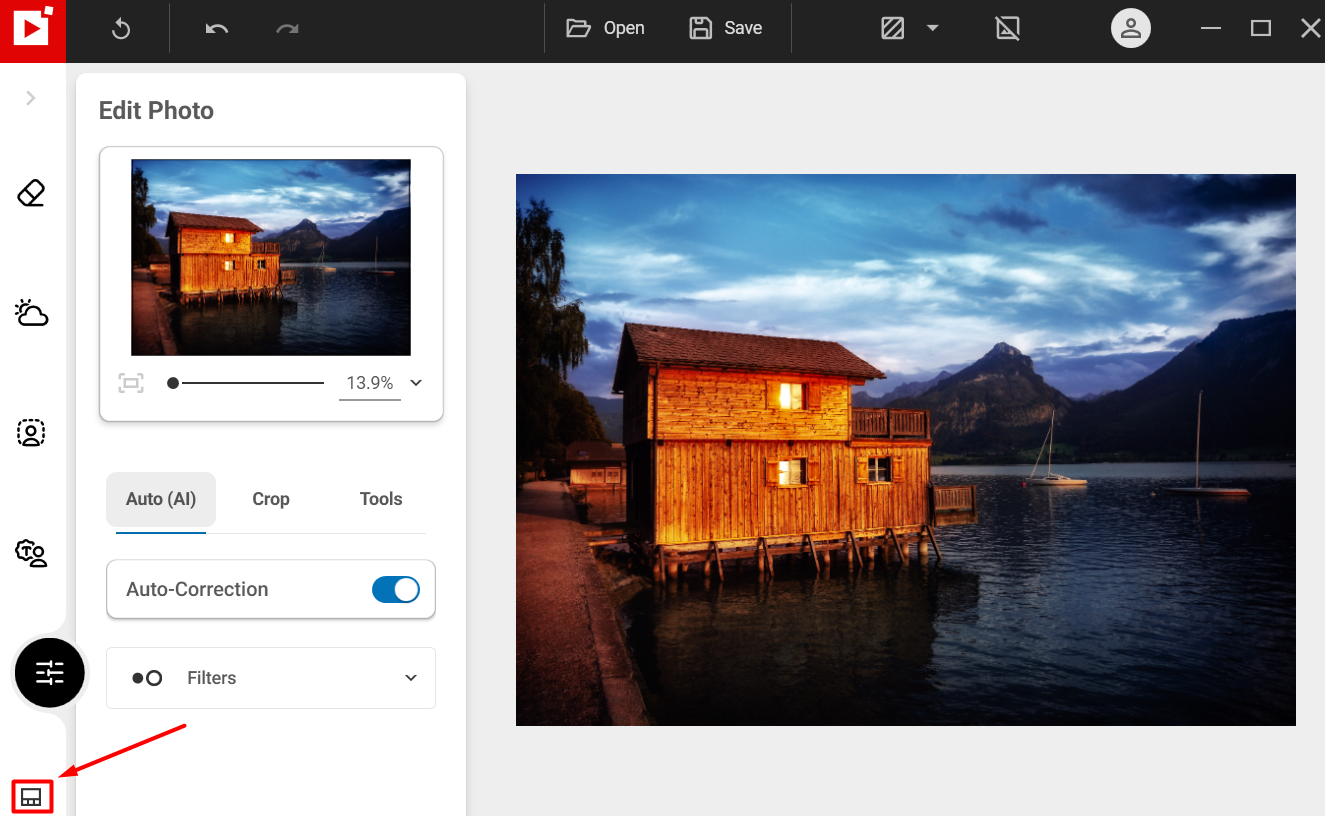Open a photo file
1325x816 pixels.
coord(605,28)
